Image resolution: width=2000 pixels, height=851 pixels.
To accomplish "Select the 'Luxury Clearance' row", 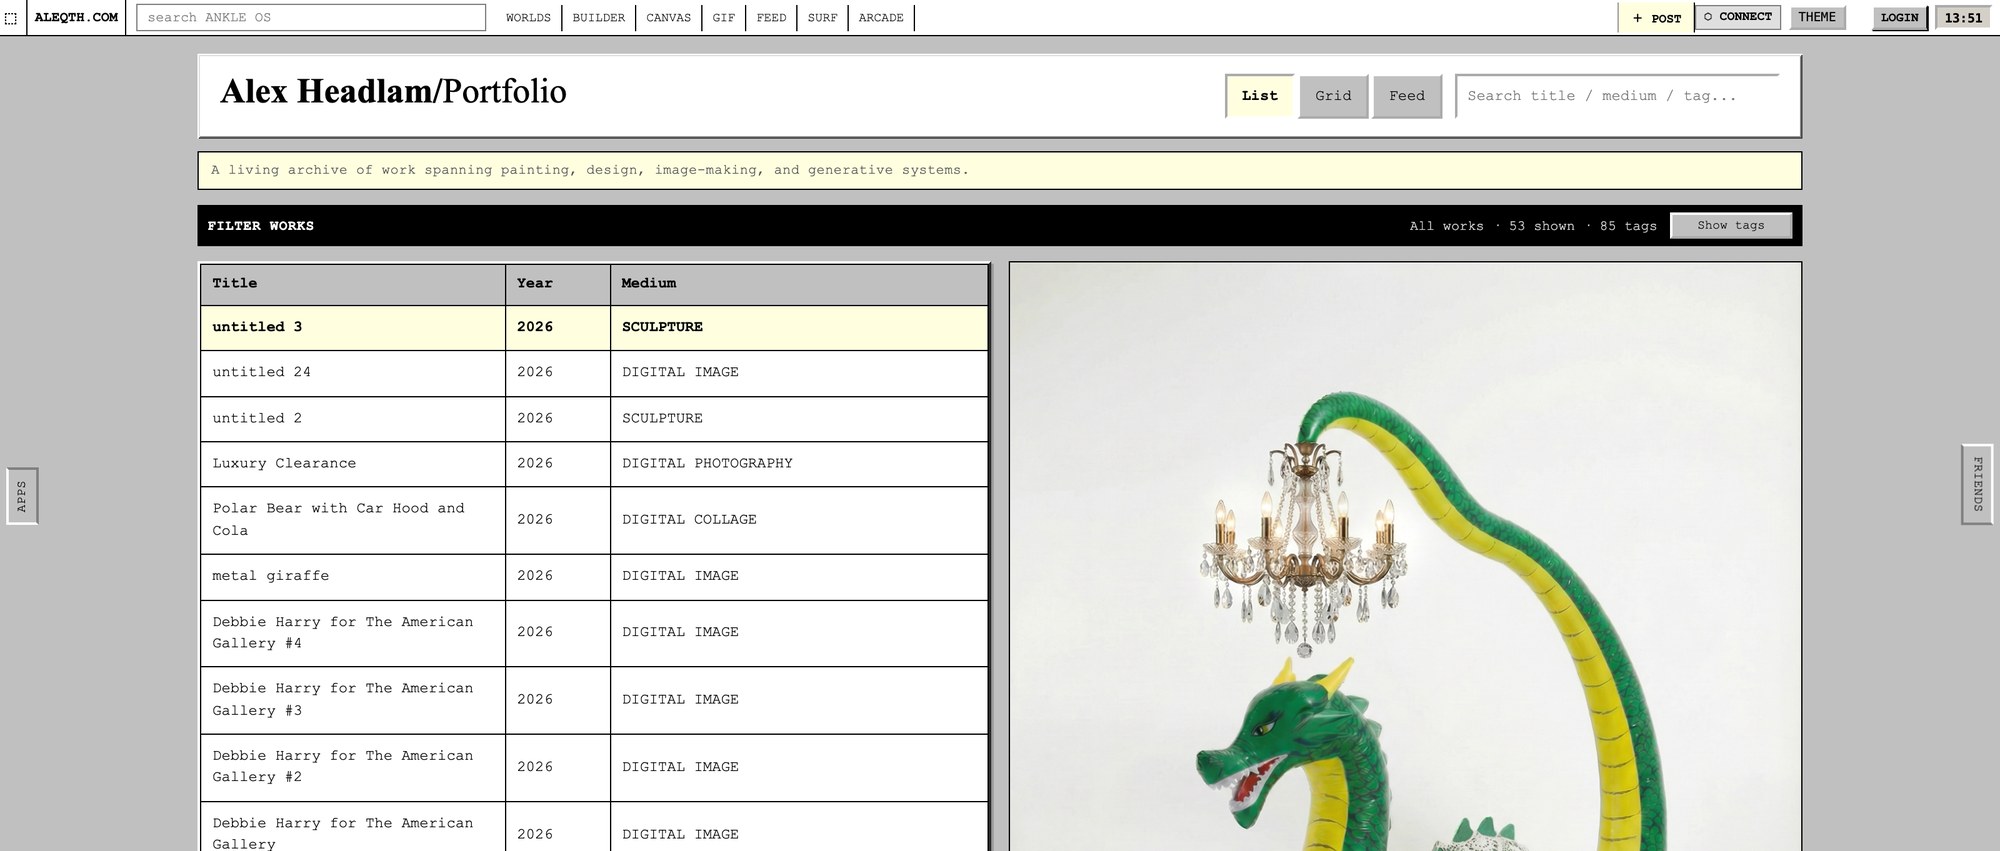I will (x=594, y=464).
